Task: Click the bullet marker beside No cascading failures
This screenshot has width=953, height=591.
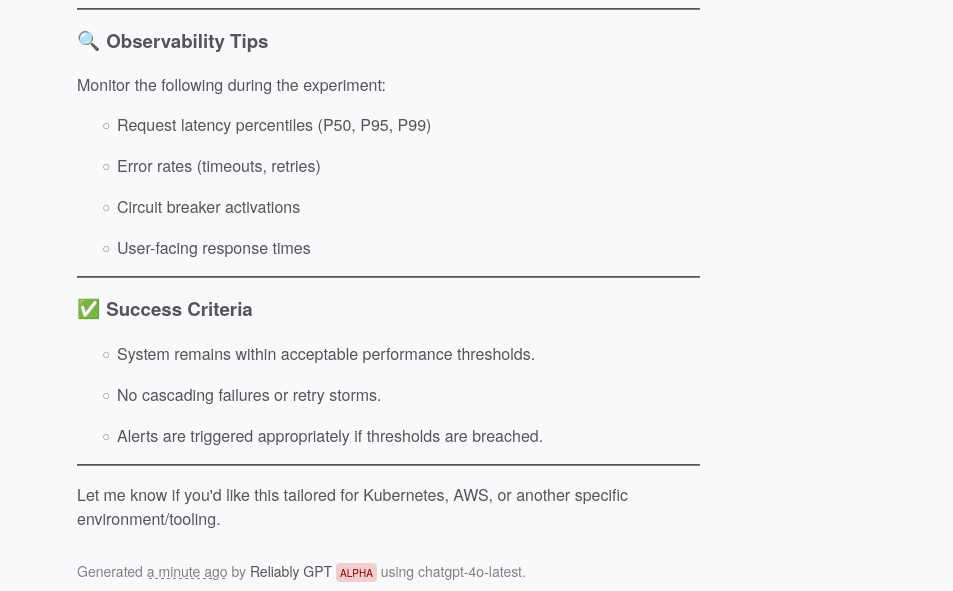Action: (106, 396)
